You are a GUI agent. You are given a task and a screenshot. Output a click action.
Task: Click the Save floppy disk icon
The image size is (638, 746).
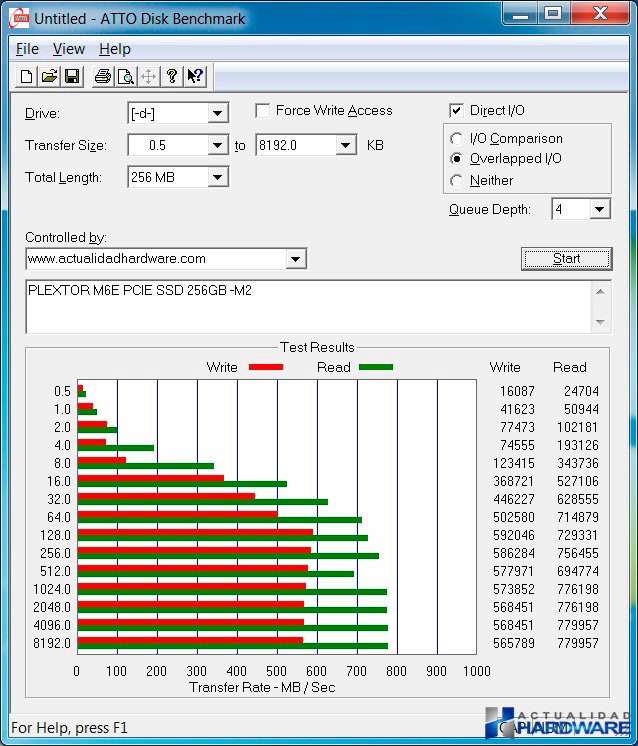pos(72,76)
